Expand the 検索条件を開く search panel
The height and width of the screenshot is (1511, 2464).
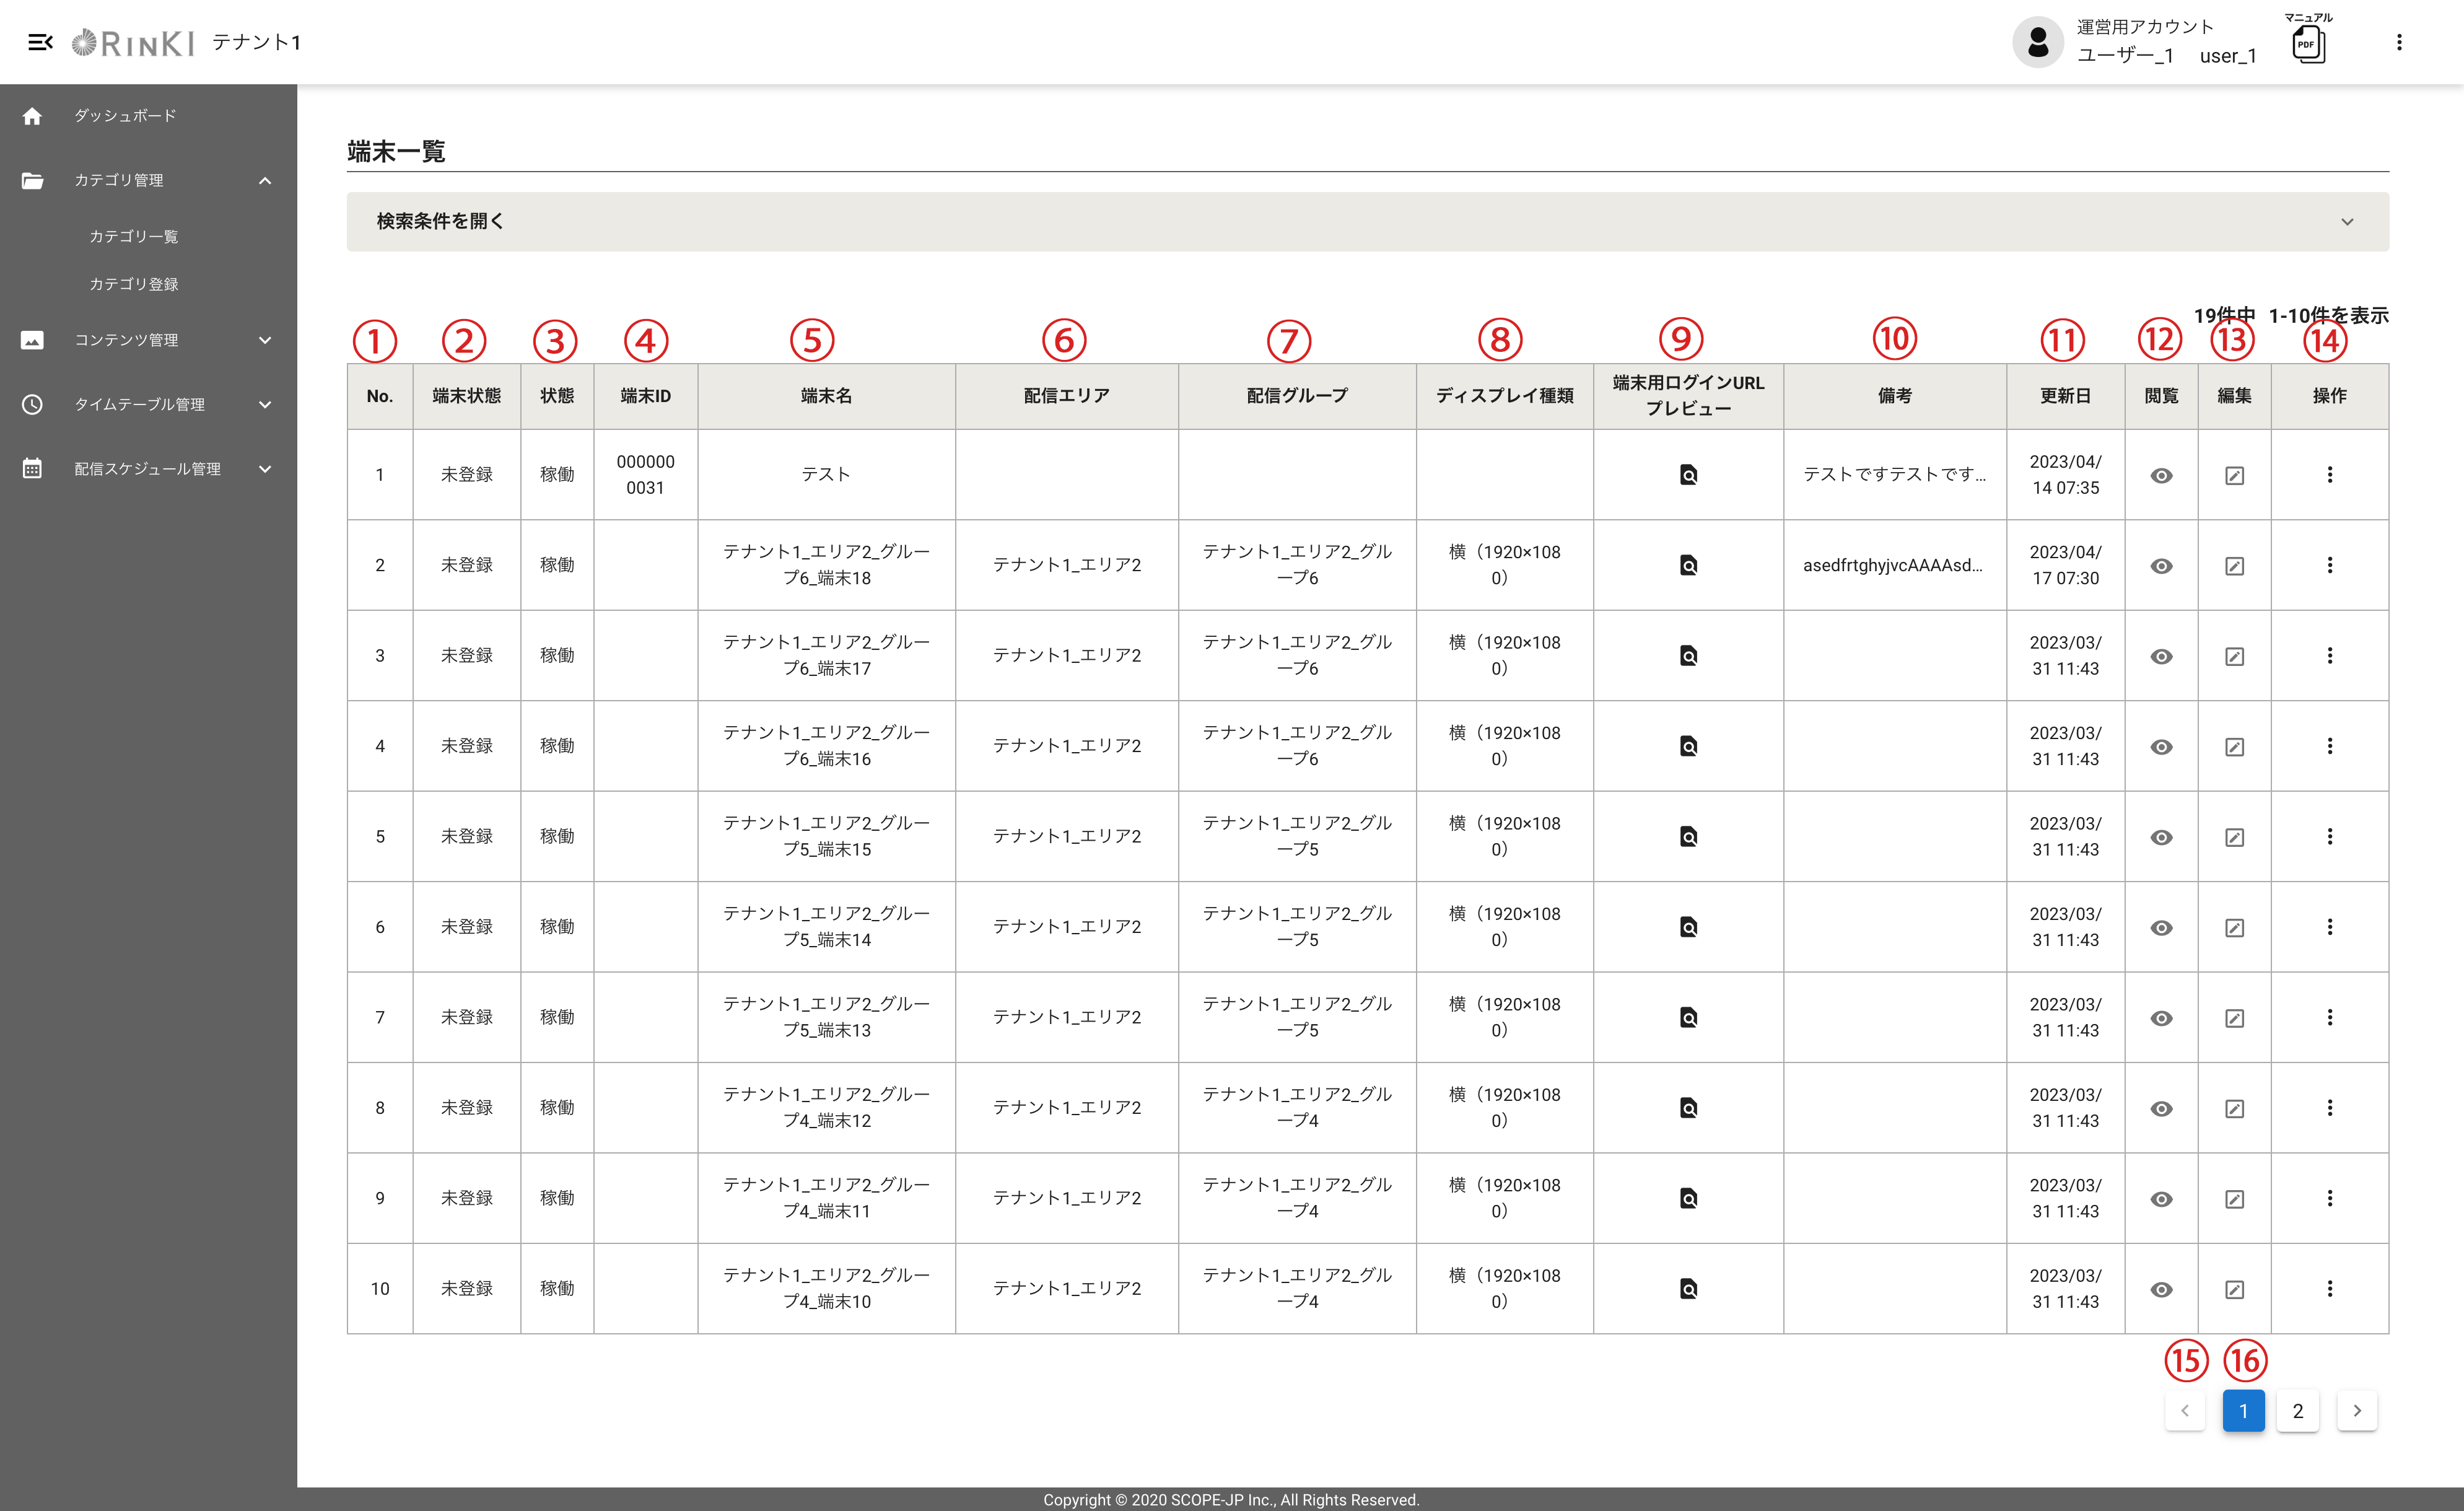[x=1367, y=221]
